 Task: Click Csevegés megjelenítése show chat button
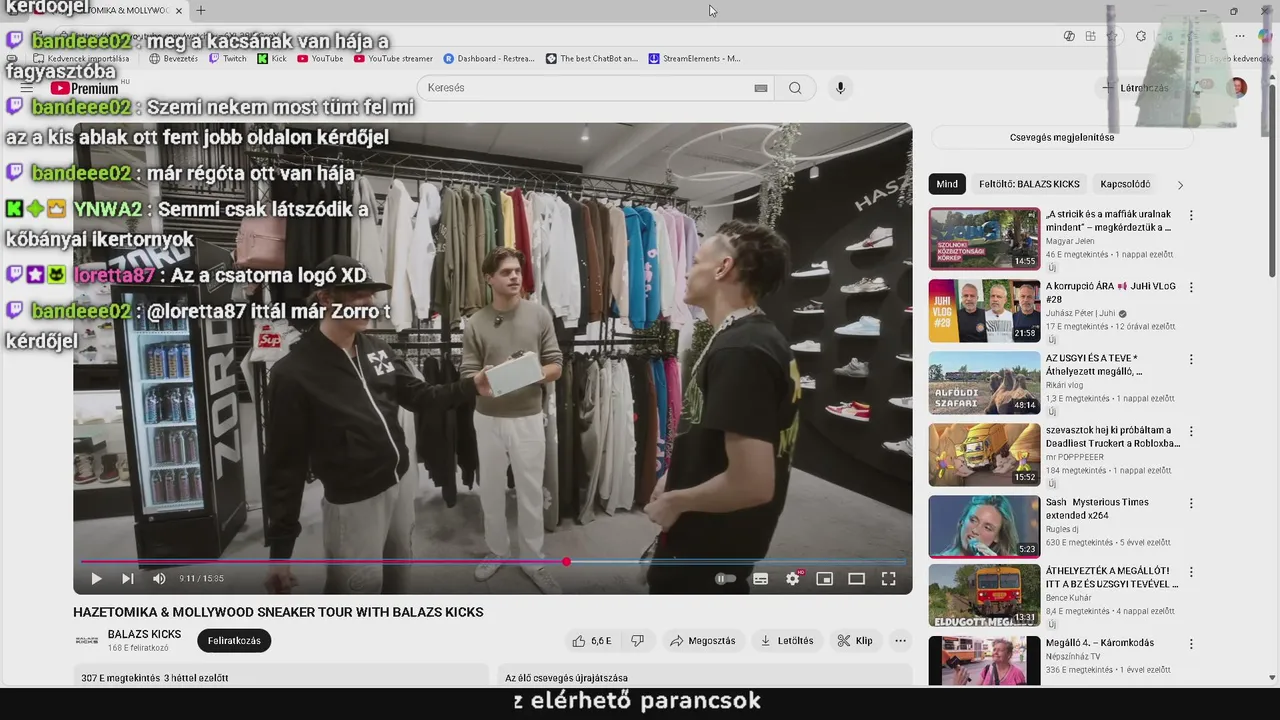tap(1062, 137)
